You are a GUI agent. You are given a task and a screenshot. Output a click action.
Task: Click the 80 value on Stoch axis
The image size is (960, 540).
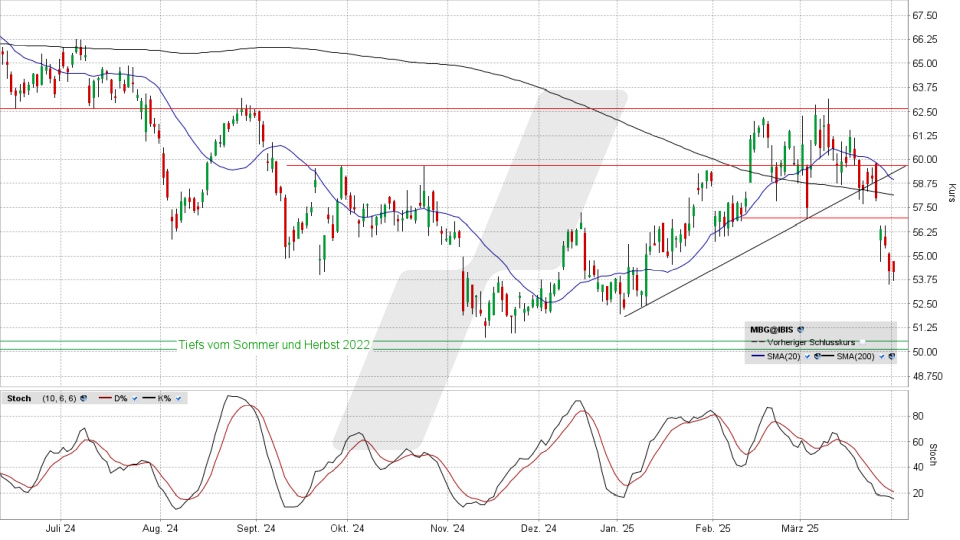click(x=918, y=416)
